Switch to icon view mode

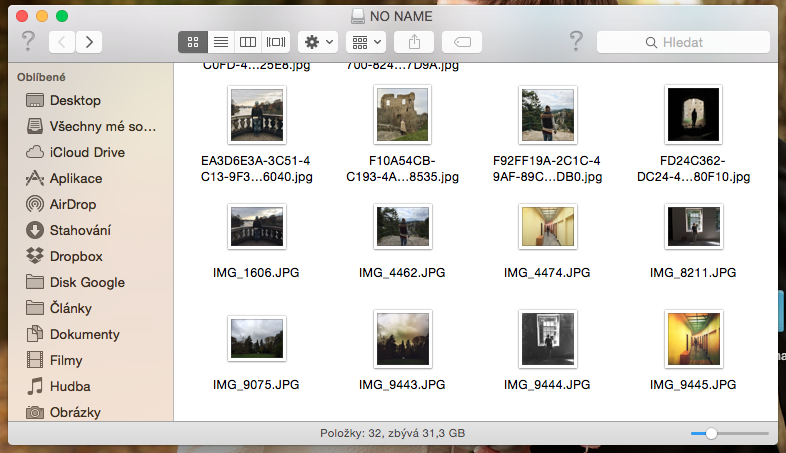(192, 42)
